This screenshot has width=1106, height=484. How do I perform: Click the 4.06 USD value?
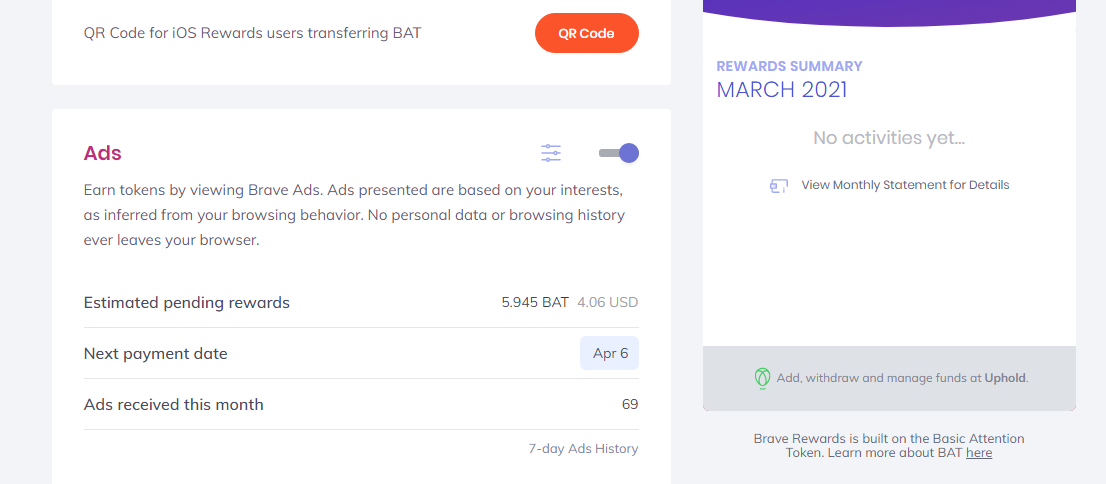coord(608,302)
